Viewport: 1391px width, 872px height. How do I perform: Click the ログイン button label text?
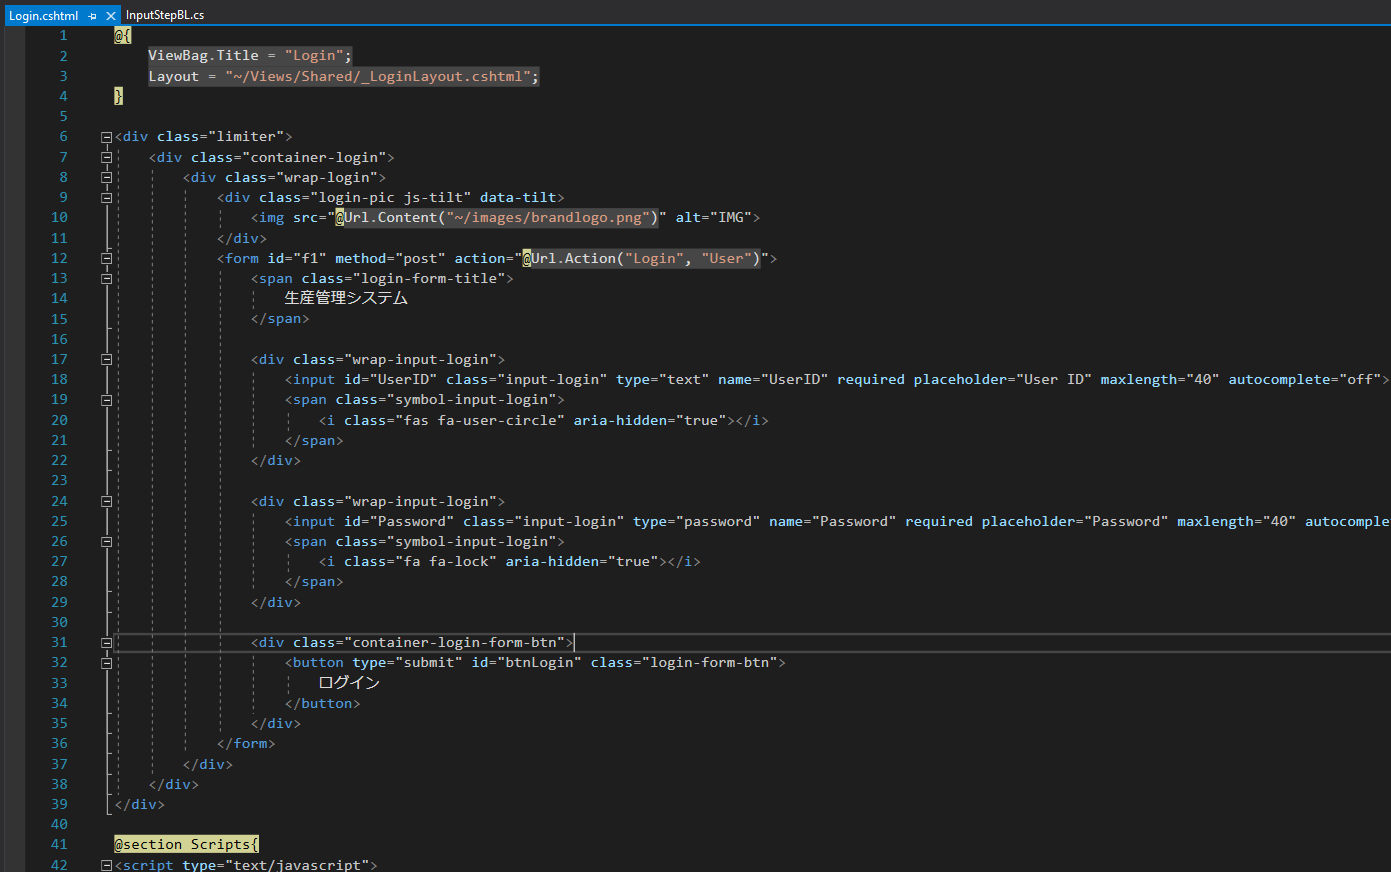coord(349,682)
